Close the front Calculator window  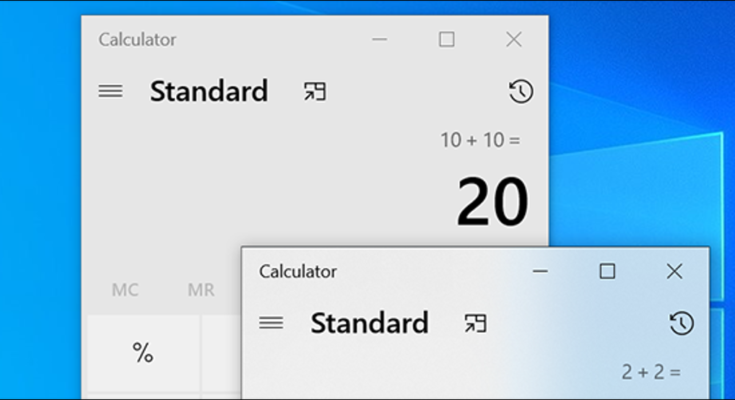(x=674, y=271)
